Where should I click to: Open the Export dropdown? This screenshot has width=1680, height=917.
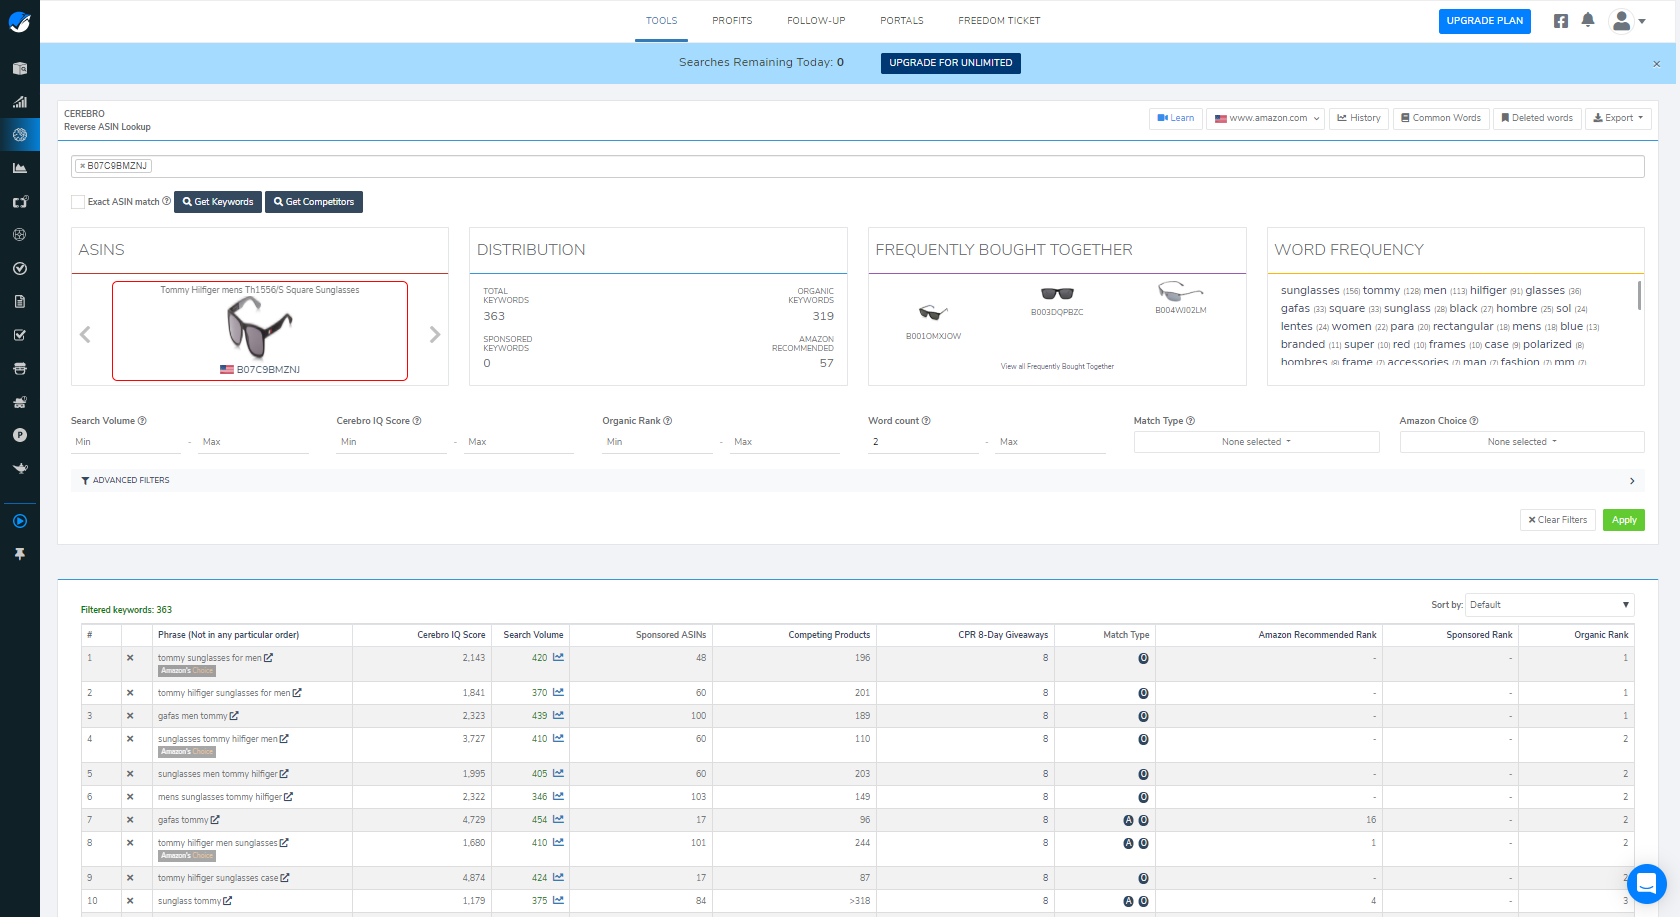[x=1618, y=118]
